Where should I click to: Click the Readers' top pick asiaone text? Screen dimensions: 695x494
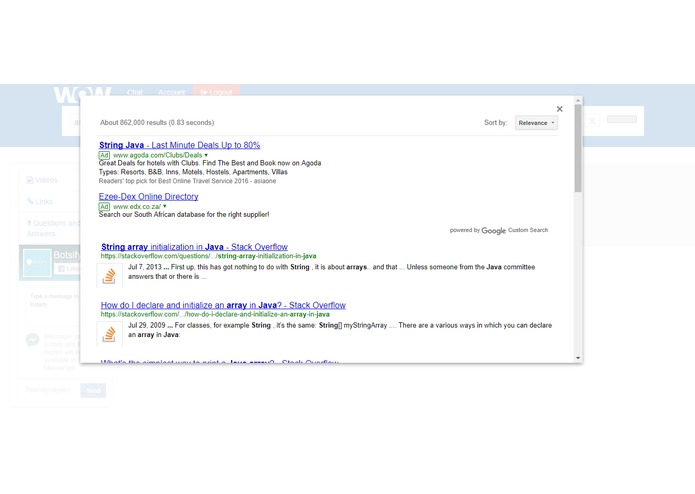point(187,181)
